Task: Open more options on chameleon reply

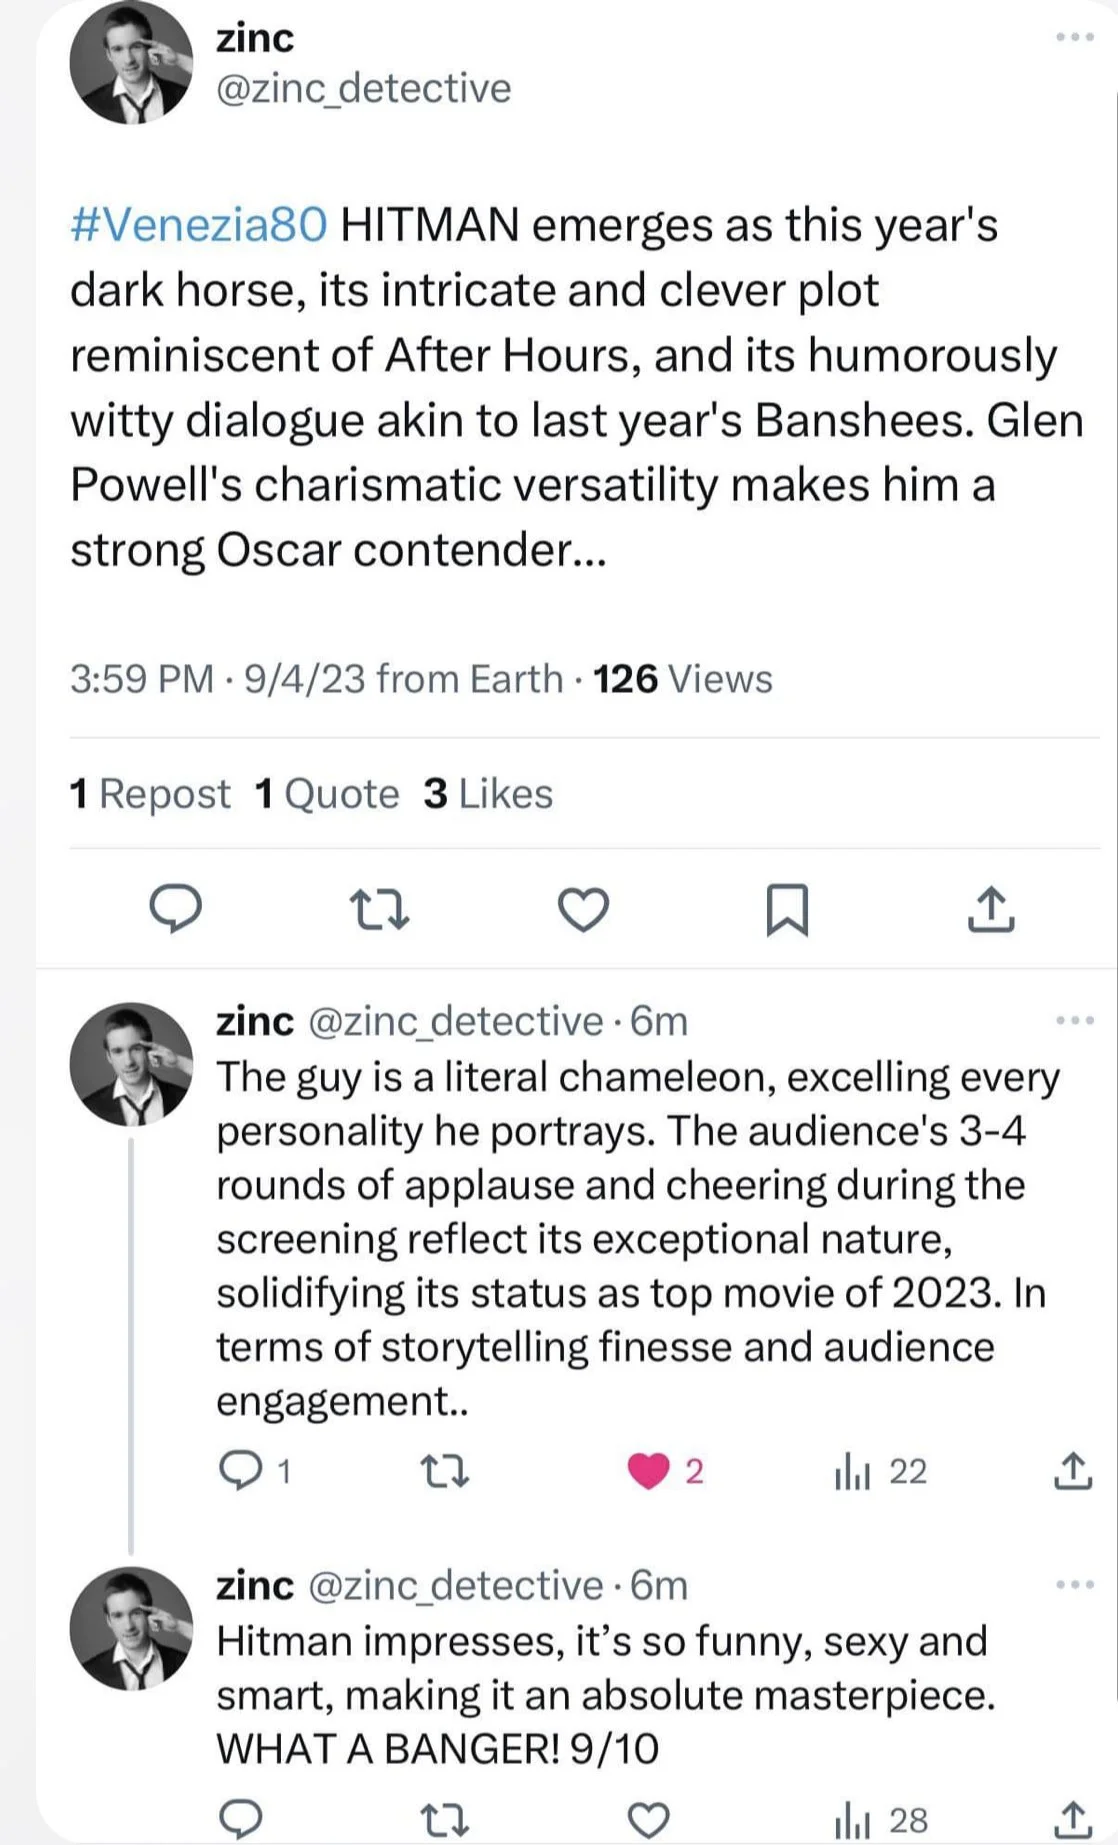Action: click(x=1075, y=1021)
